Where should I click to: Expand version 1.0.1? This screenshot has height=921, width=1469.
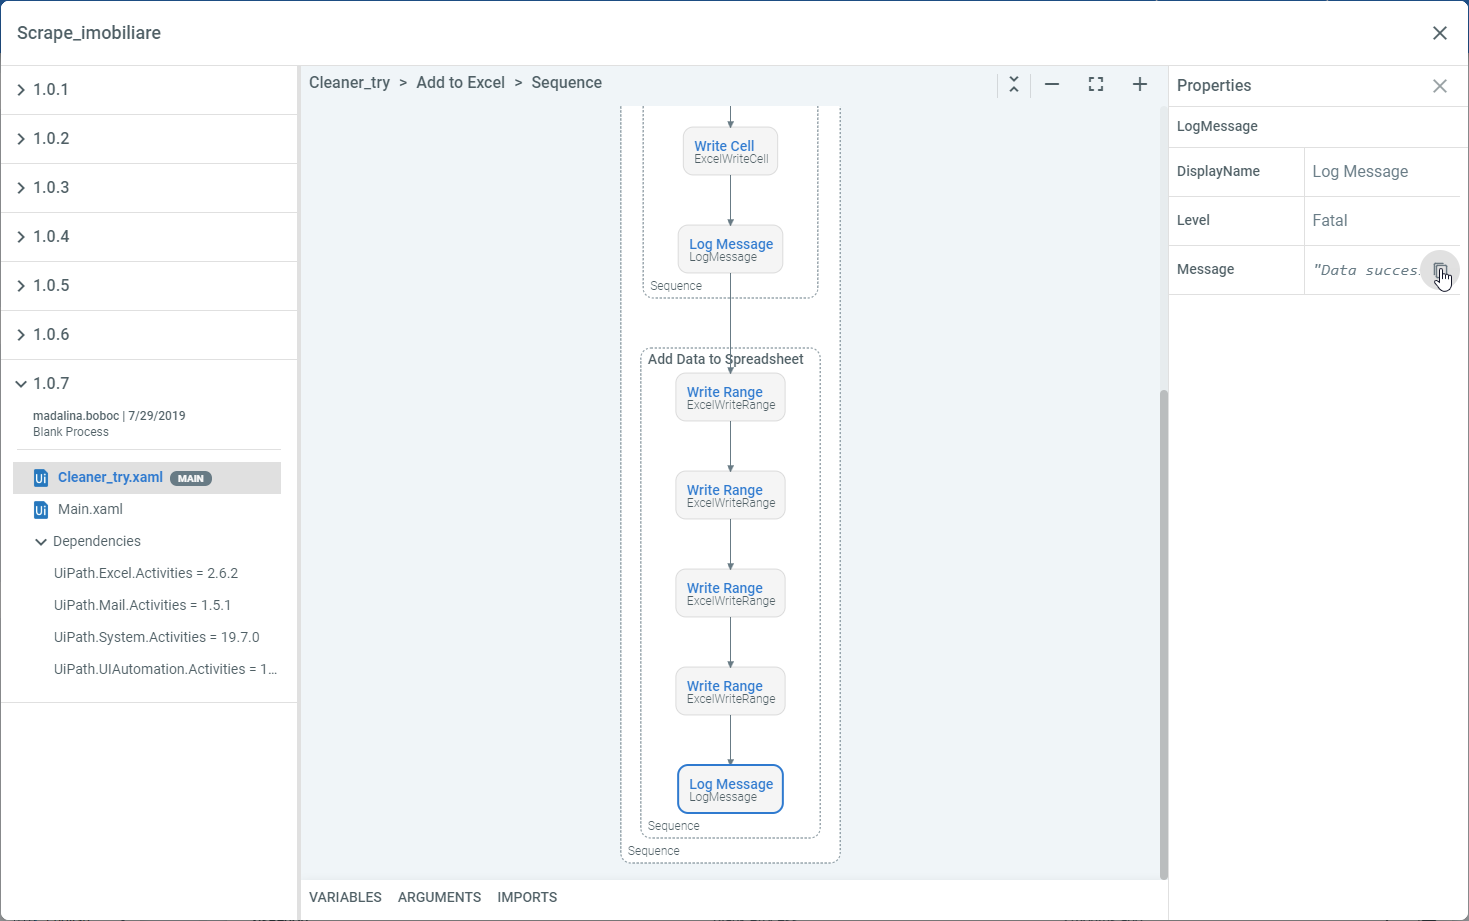click(x=21, y=90)
